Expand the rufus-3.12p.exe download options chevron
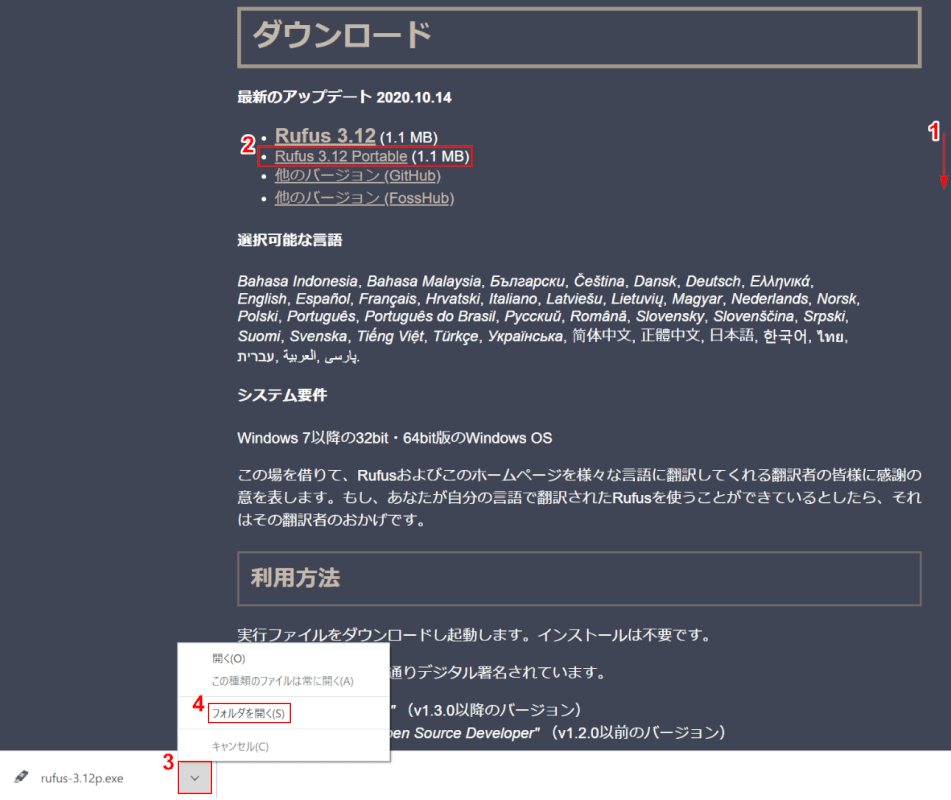The image size is (951, 800). [195, 778]
